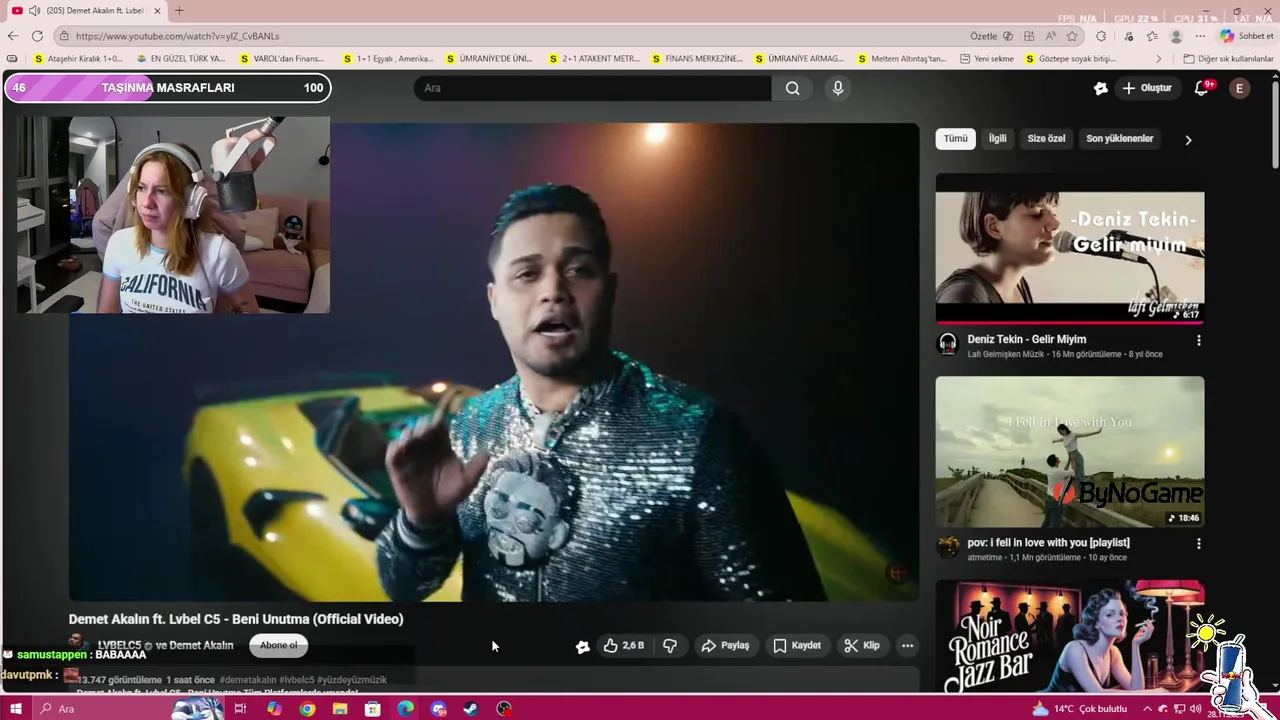Select the Size özel filter chip
This screenshot has width=1280, height=720.
click(x=1046, y=139)
